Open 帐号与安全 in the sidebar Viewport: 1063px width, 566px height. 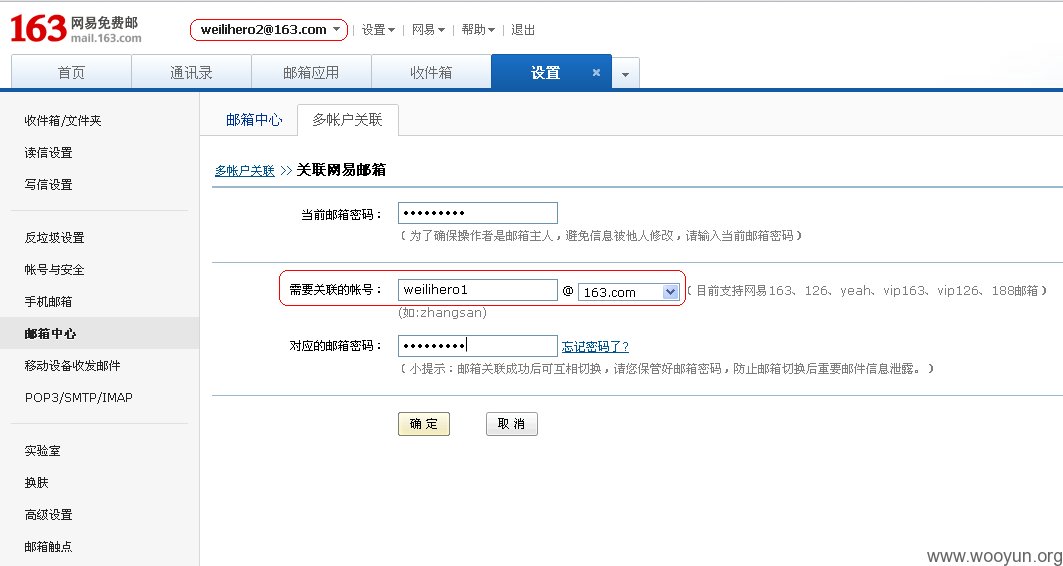(x=54, y=269)
